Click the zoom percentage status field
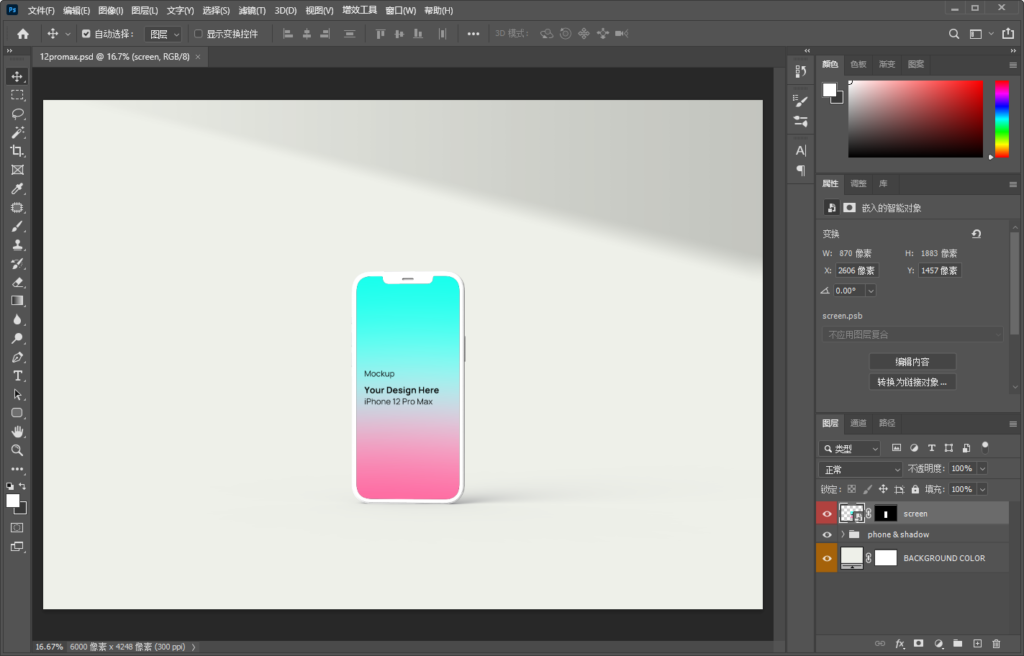Viewport: 1024px width, 656px height. point(49,647)
